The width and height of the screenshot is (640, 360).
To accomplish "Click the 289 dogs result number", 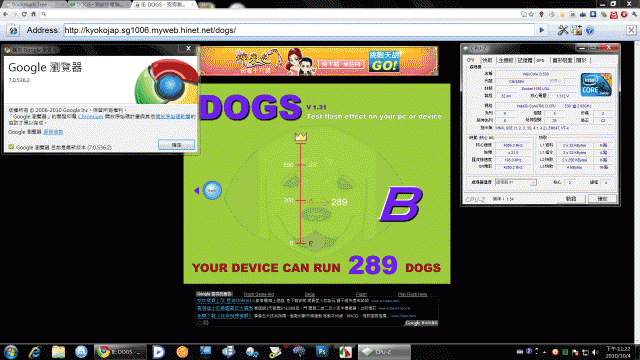I will [x=373, y=265].
